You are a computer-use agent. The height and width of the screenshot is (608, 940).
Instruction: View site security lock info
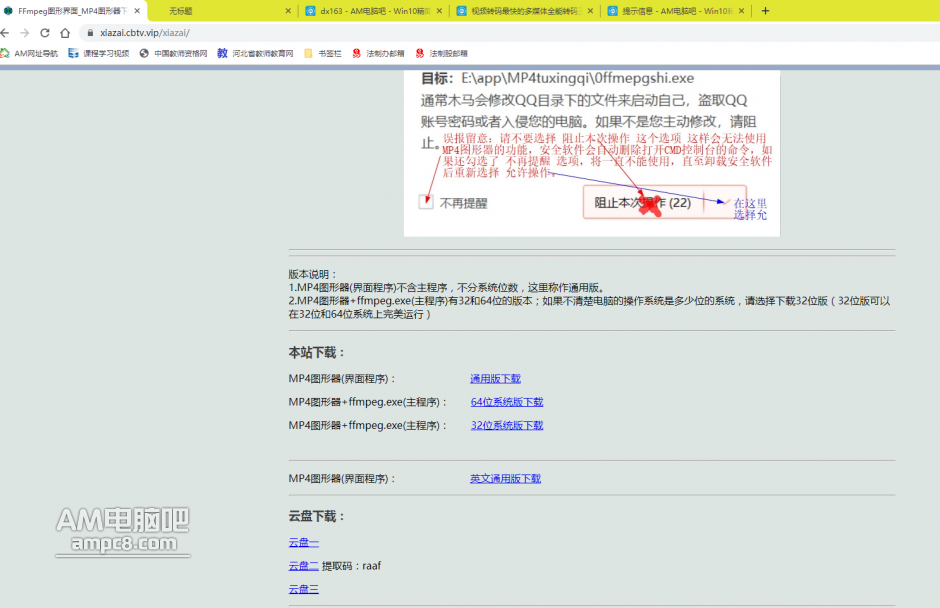[x=91, y=33]
